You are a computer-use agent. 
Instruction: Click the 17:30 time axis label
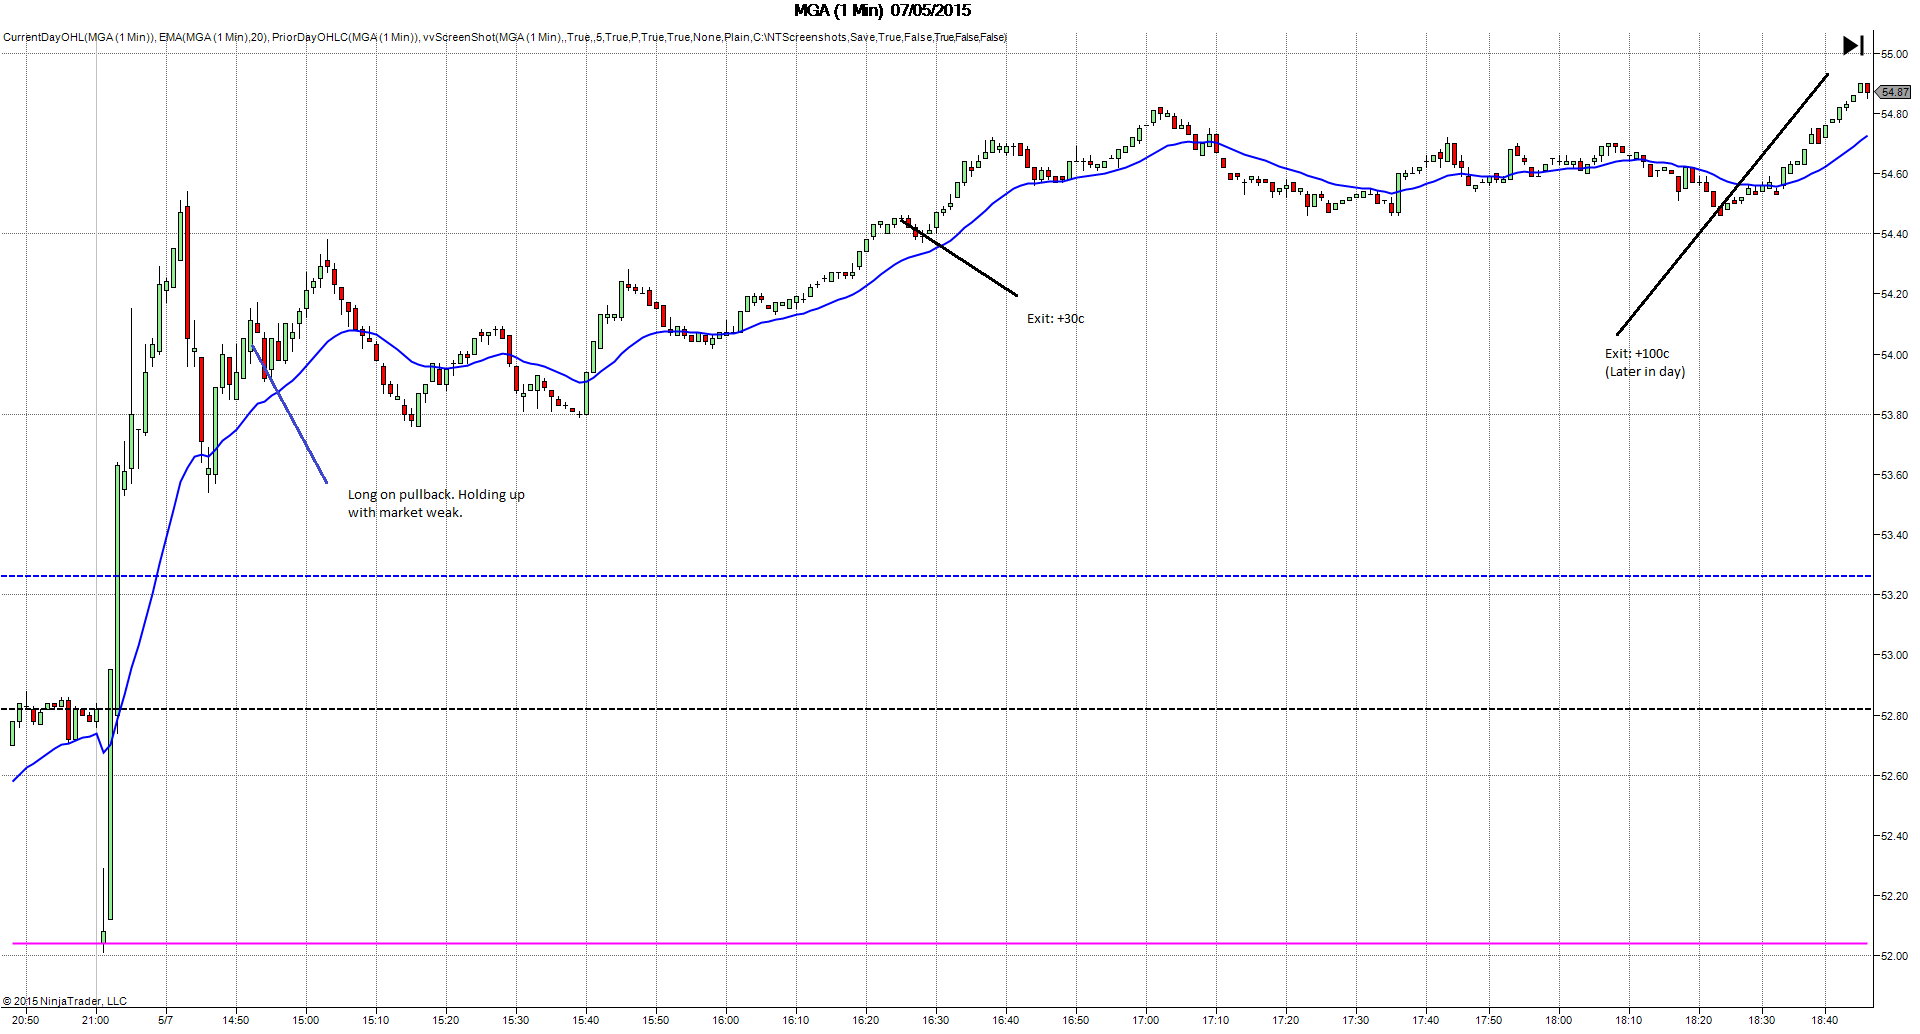coord(1356,1020)
